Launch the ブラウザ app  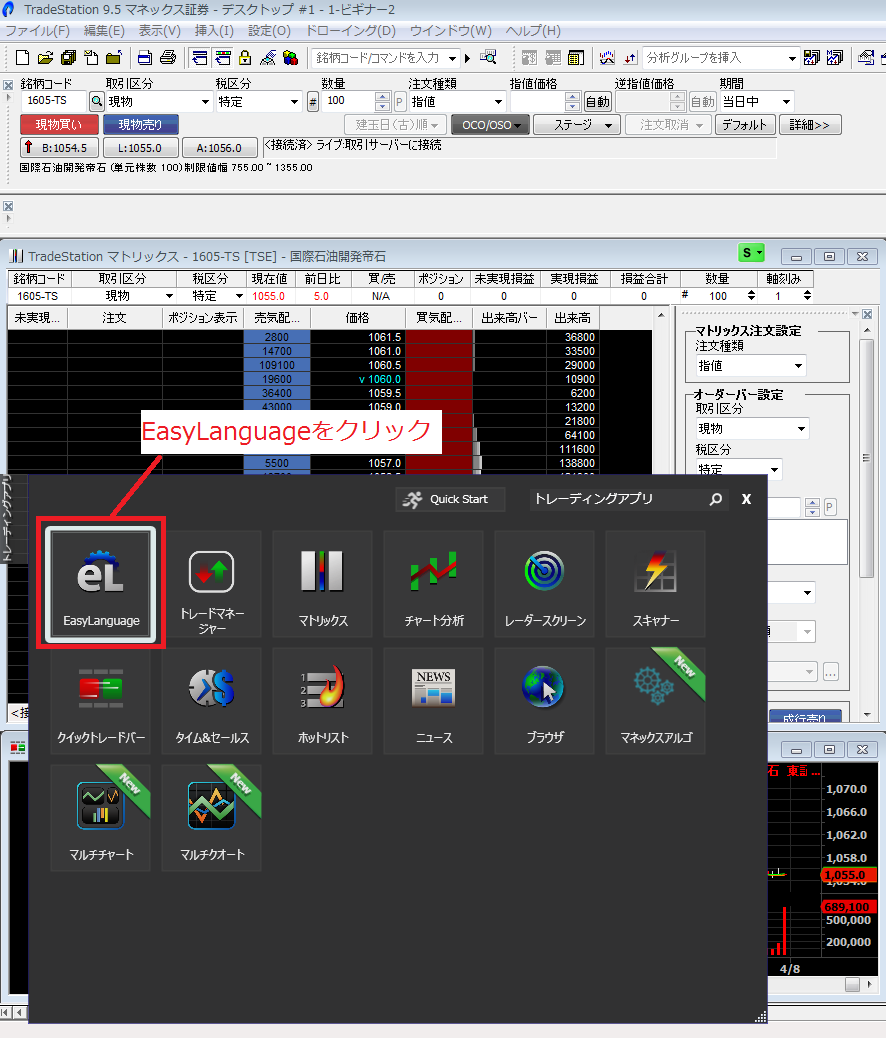[544, 701]
